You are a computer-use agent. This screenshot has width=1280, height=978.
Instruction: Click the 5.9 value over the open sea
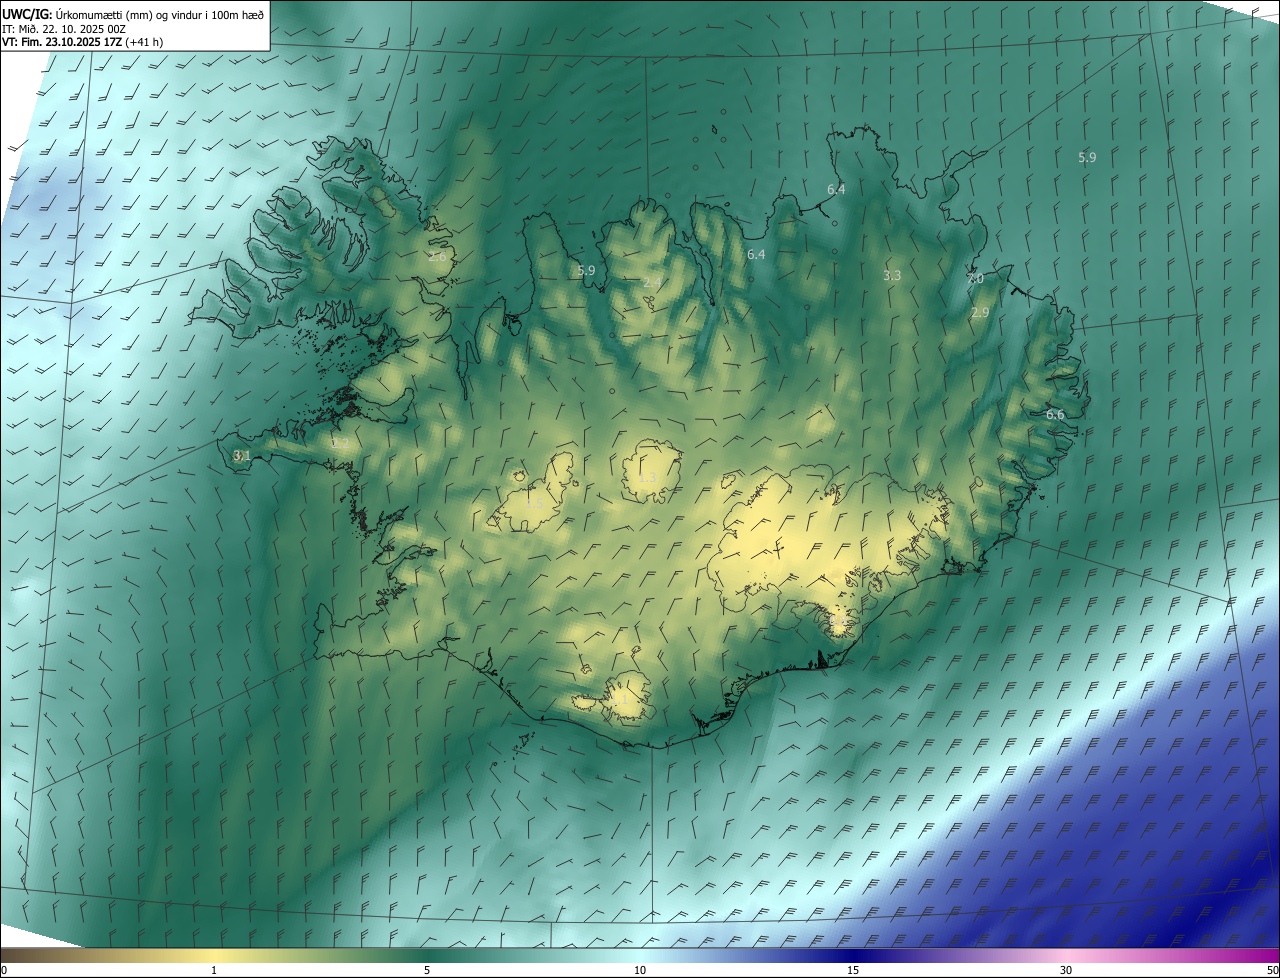coord(1087,157)
